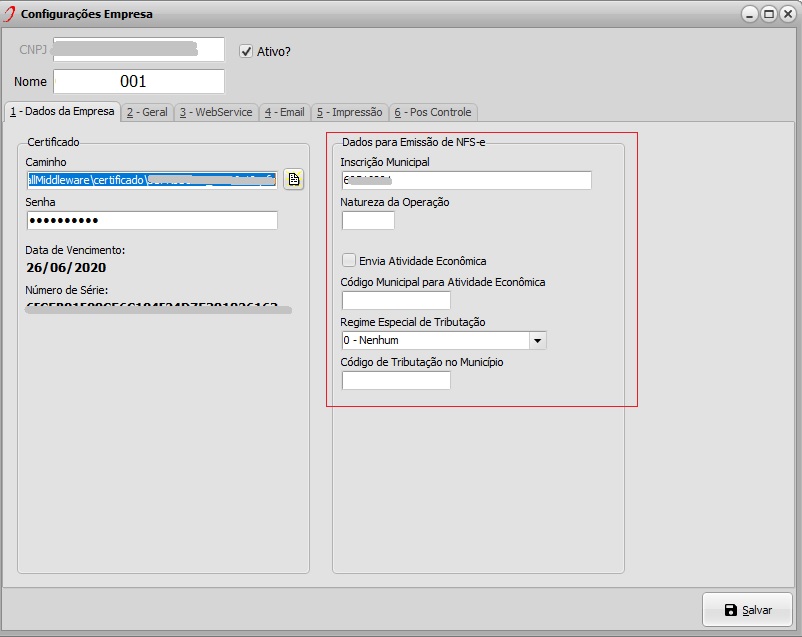This screenshot has width=802, height=637.
Task: Click the Certificado group heading
Action: (x=53, y=142)
